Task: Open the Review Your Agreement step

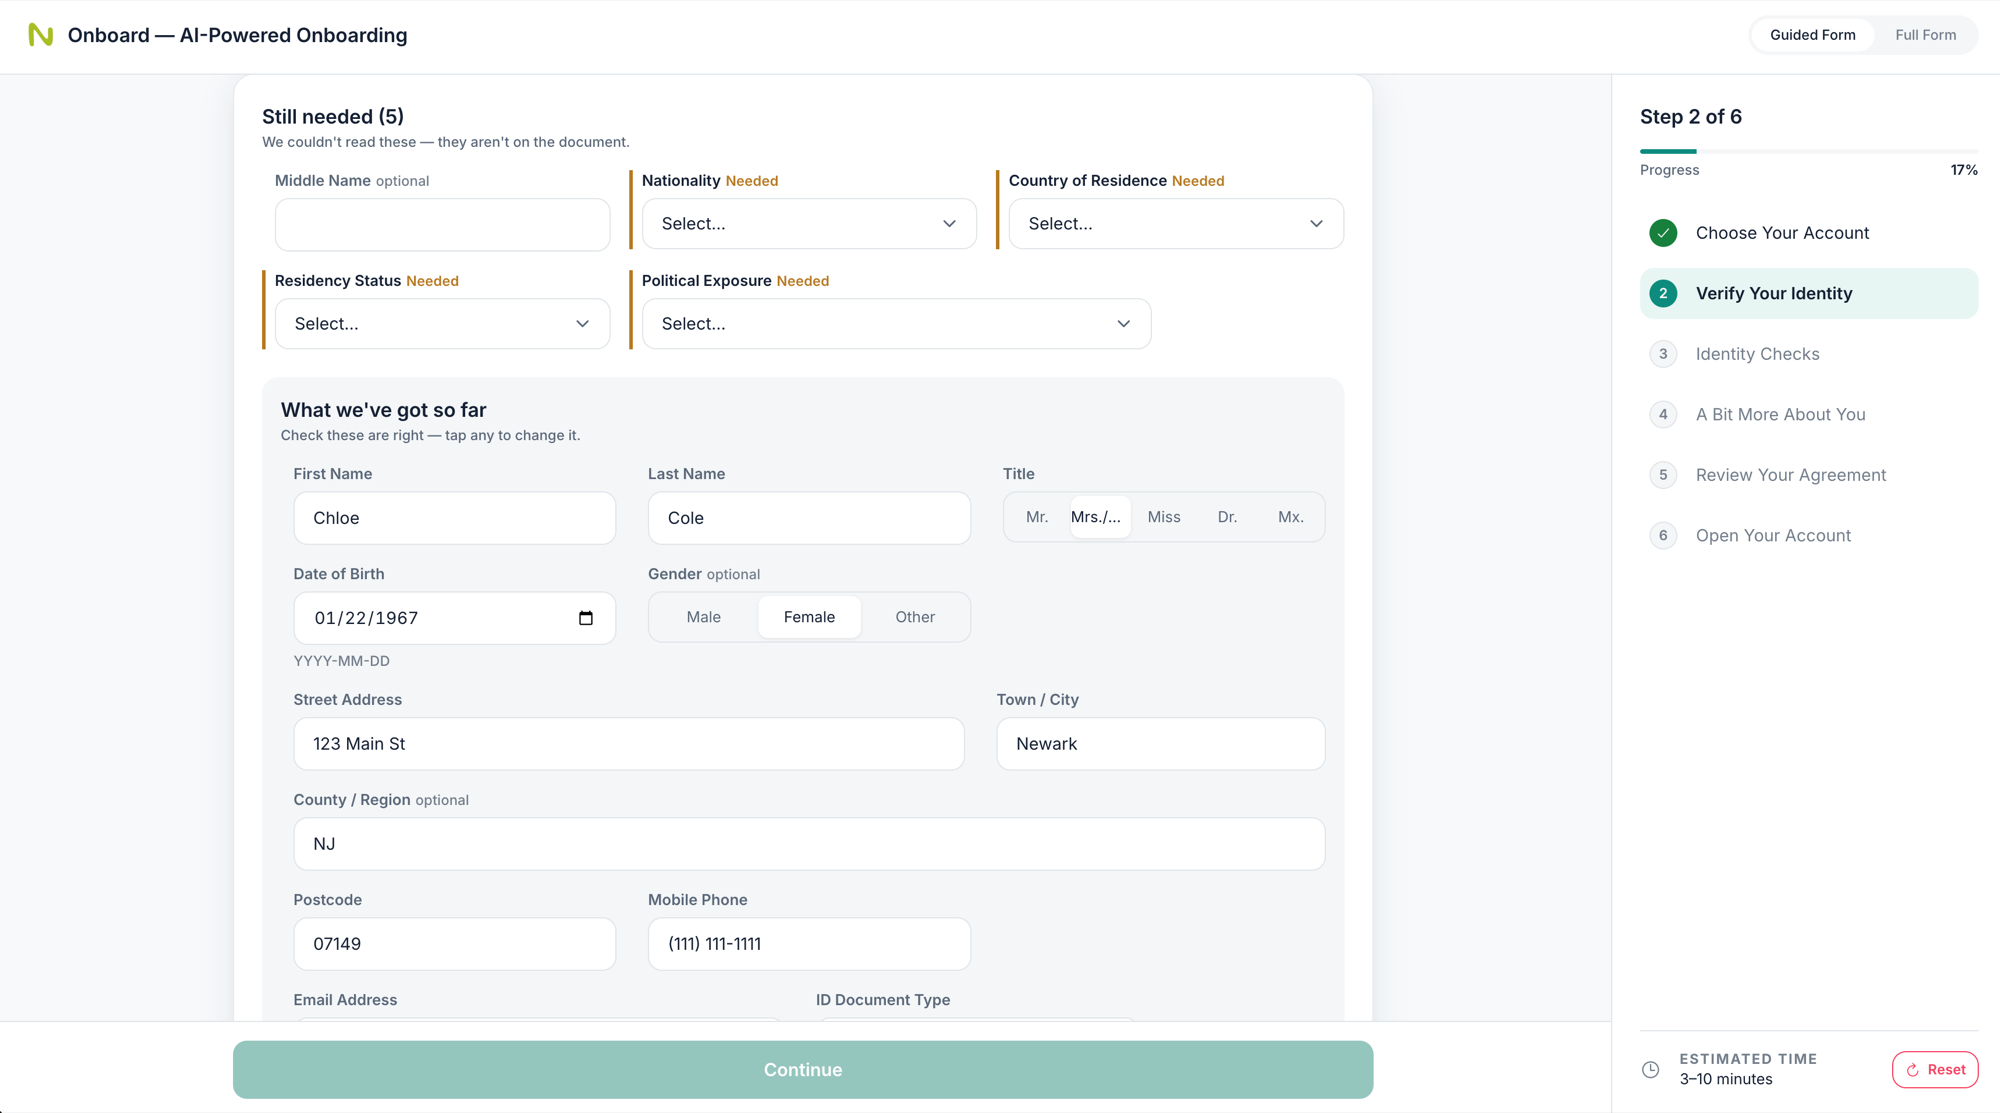Action: pos(1808,475)
